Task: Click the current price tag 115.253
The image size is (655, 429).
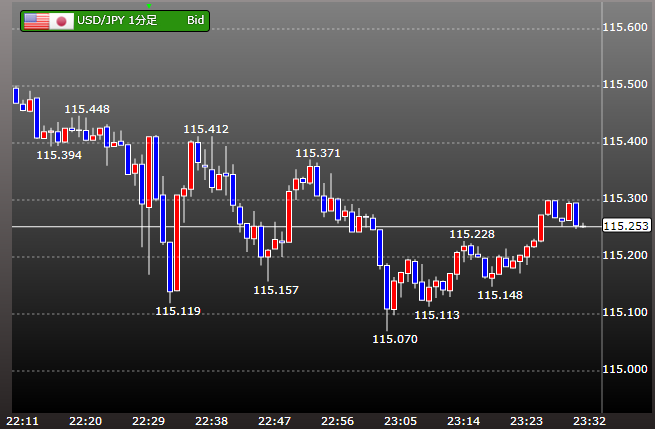Action: click(627, 227)
